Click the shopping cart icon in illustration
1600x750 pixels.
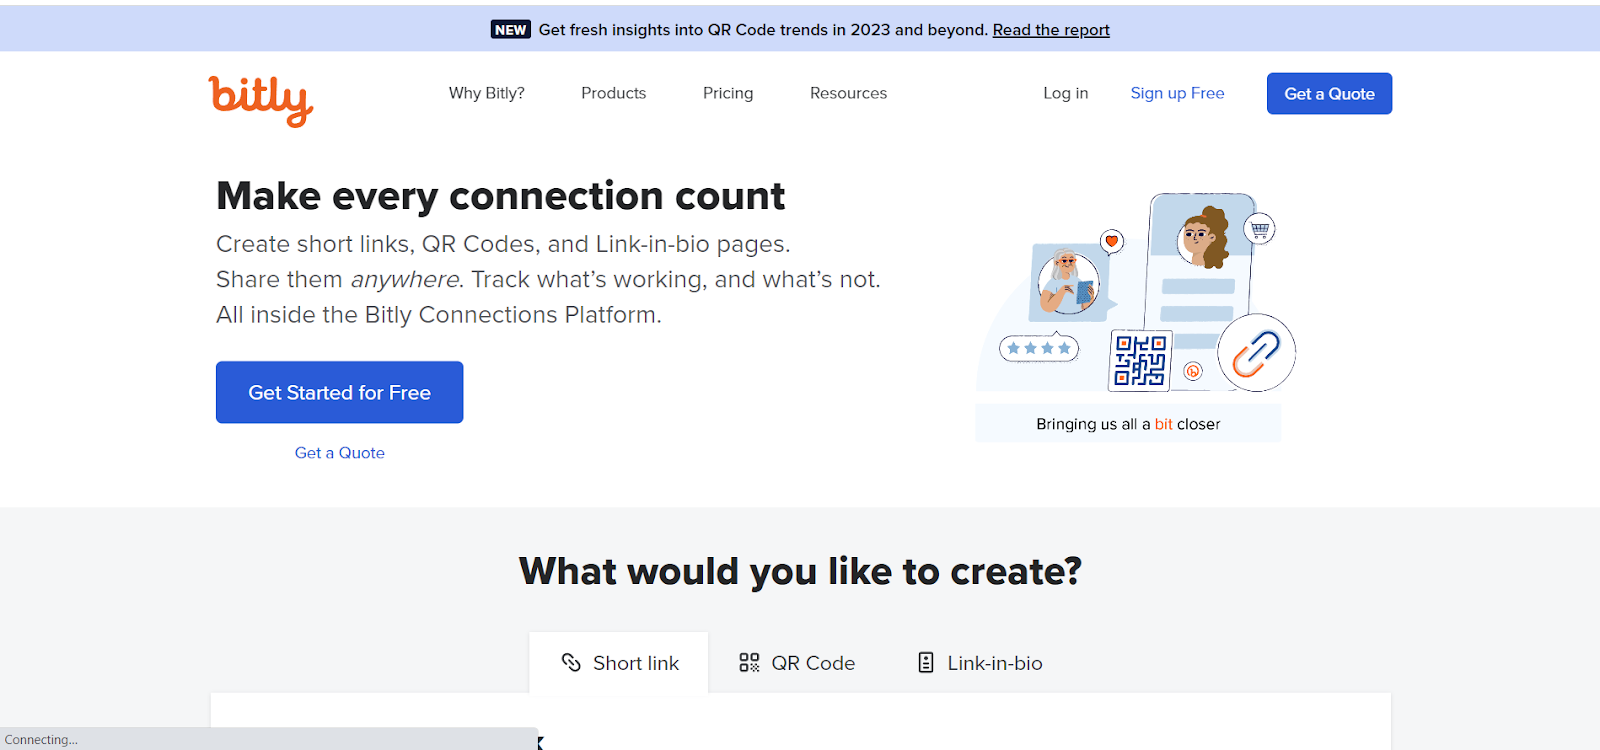(1260, 229)
